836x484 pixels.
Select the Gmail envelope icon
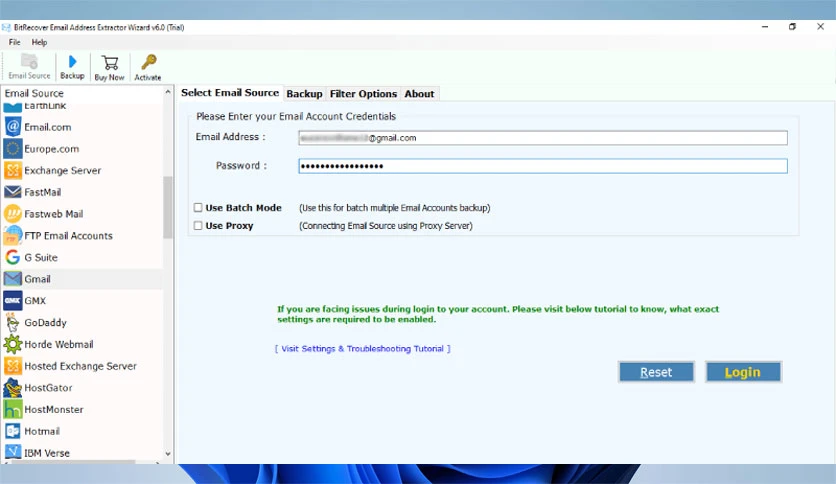coord(13,279)
